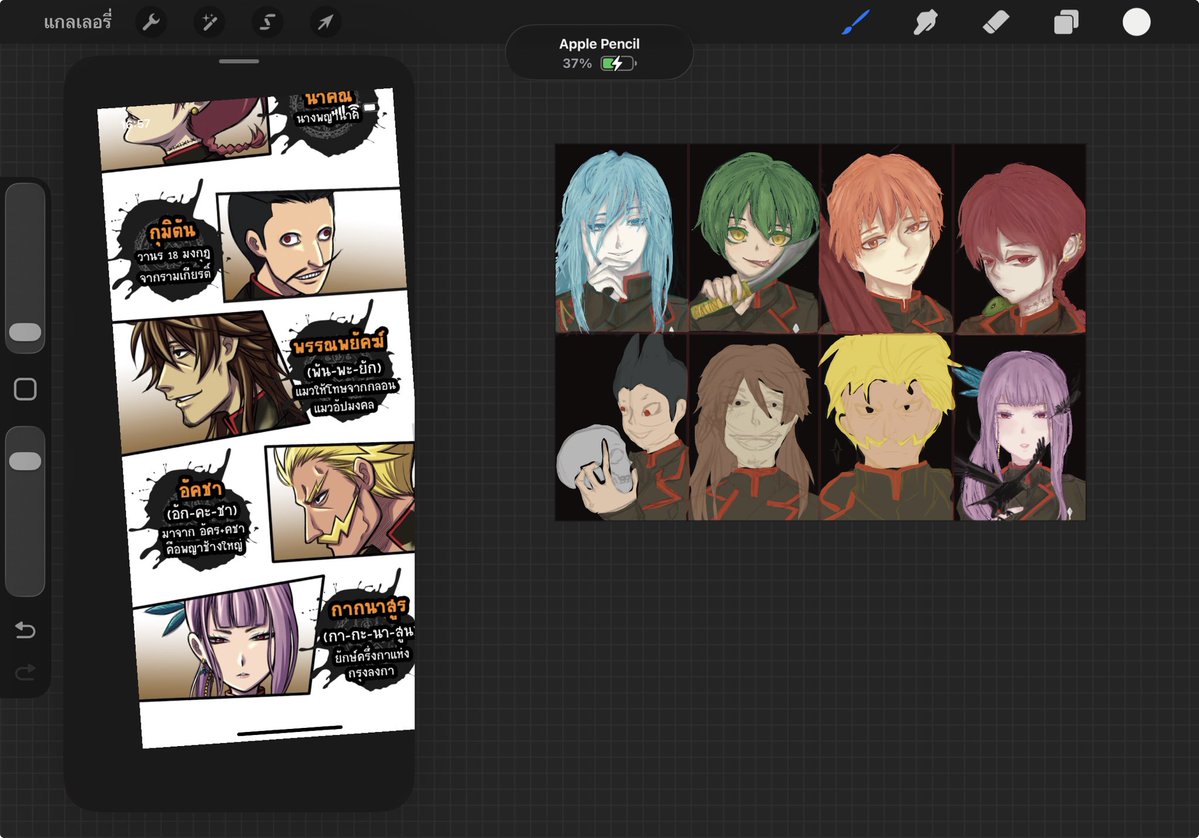1199x838 pixels.
Task: Tap the dark red braided-hair character portrait
Action: (x=1020, y=239)
